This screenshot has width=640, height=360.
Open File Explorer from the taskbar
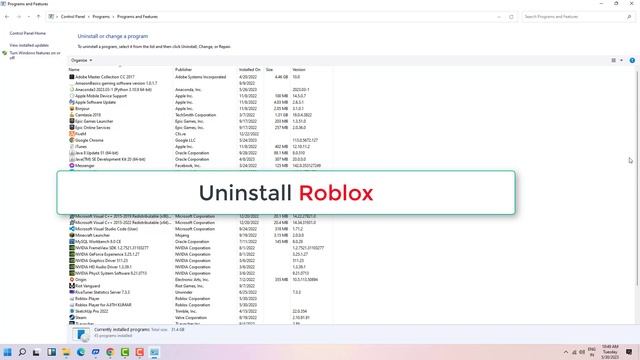point(66,352)
